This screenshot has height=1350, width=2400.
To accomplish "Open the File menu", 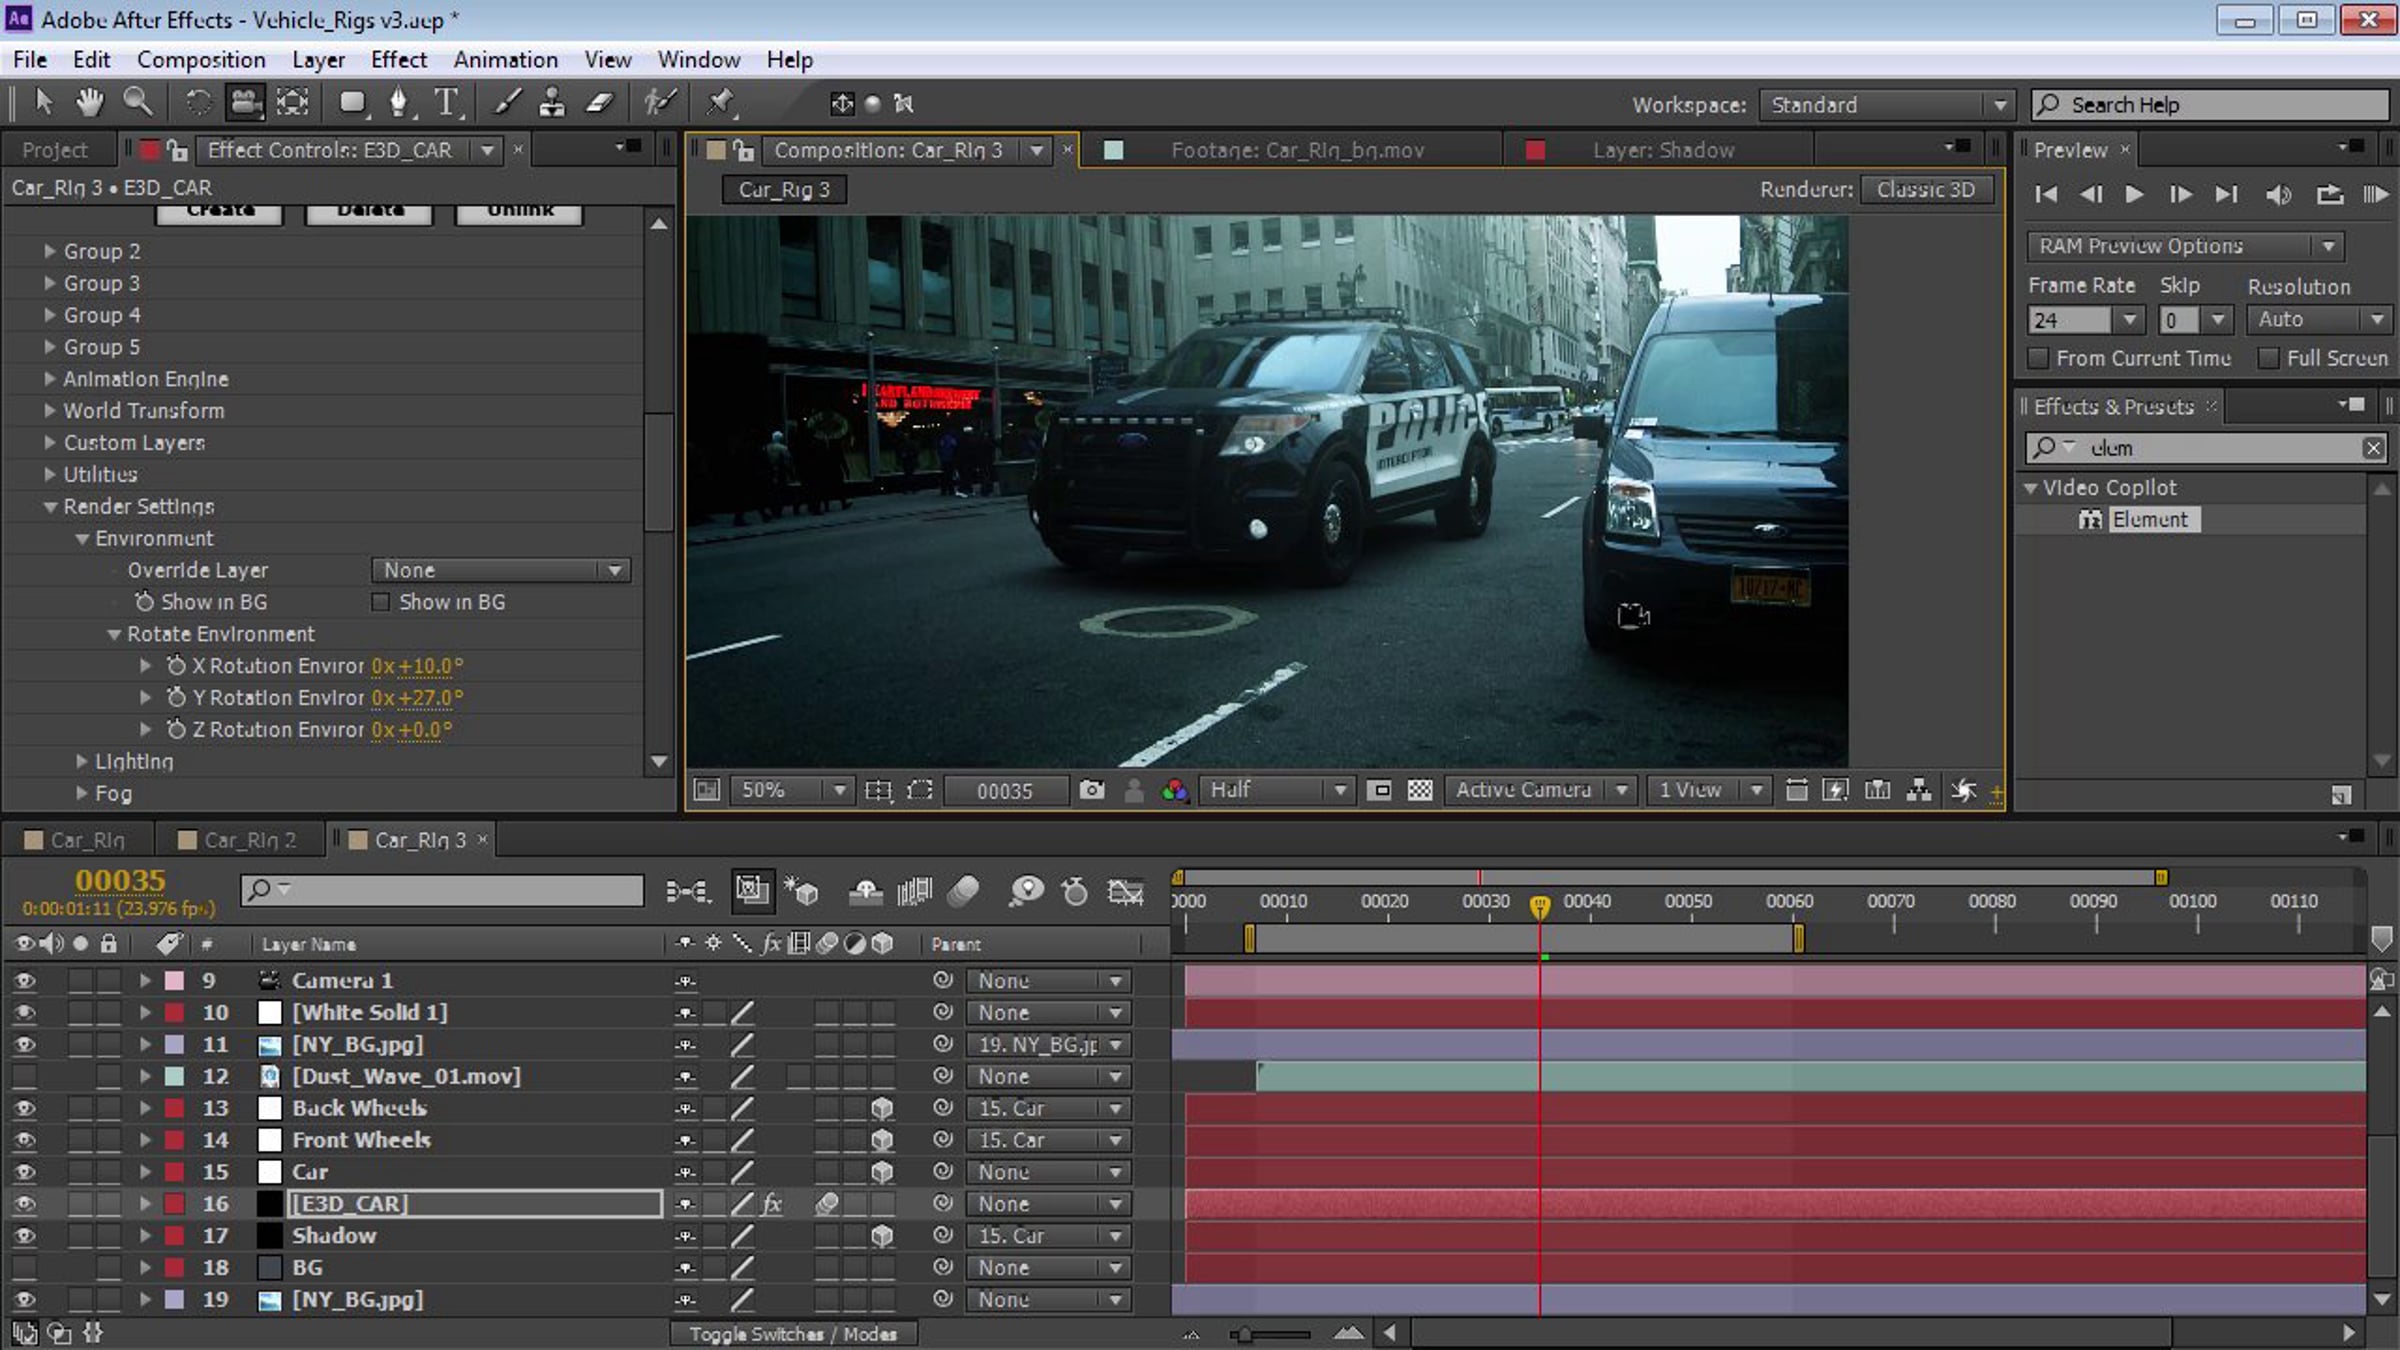I will pyautogui.click(x=30, y=60).
